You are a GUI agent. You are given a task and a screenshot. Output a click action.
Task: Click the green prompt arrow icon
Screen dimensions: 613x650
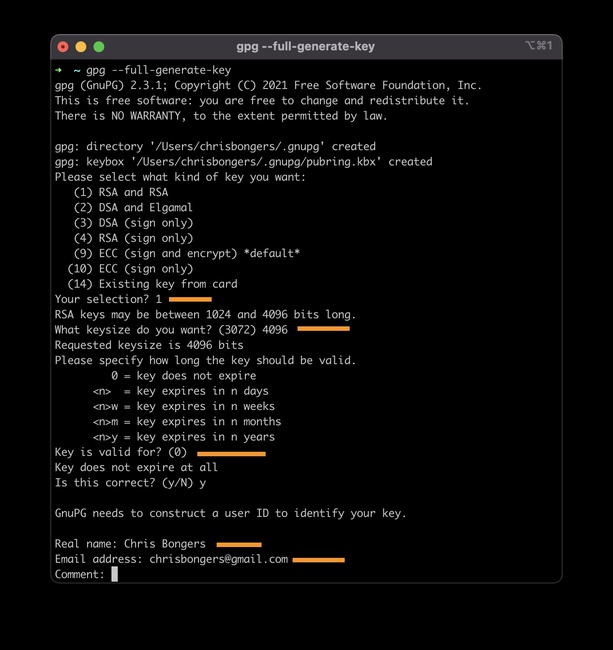pyautogui.click(x=58, y=70)
